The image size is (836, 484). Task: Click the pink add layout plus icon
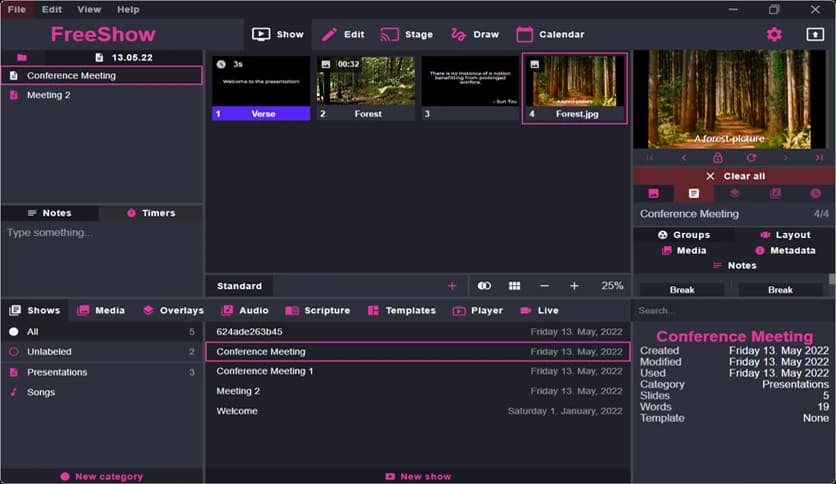tap(452, 286)
